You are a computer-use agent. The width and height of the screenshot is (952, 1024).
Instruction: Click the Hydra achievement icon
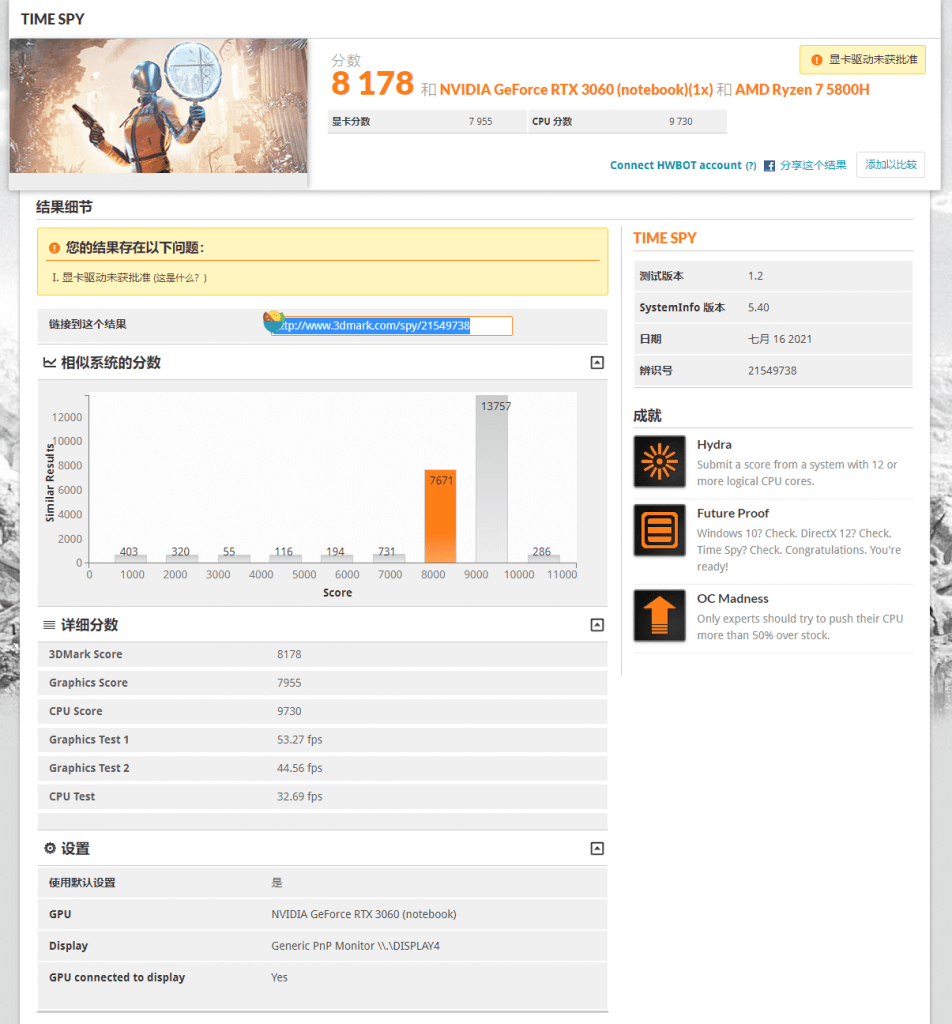click(x=659, y=462)
